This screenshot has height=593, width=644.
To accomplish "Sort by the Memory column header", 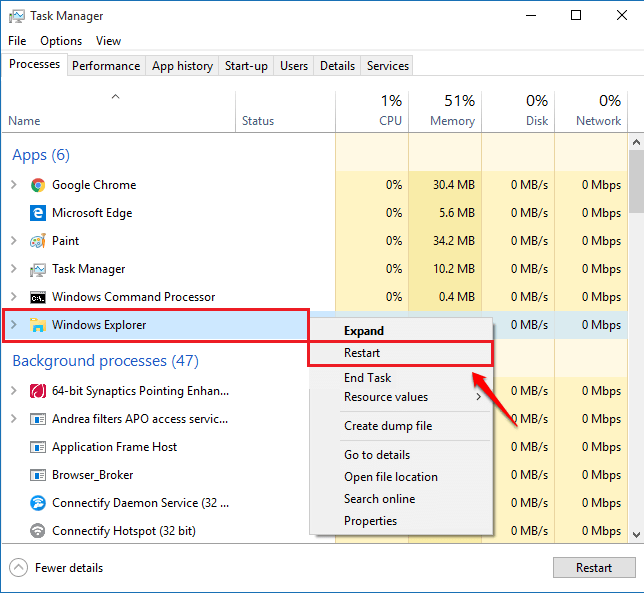I will point(445,112).
